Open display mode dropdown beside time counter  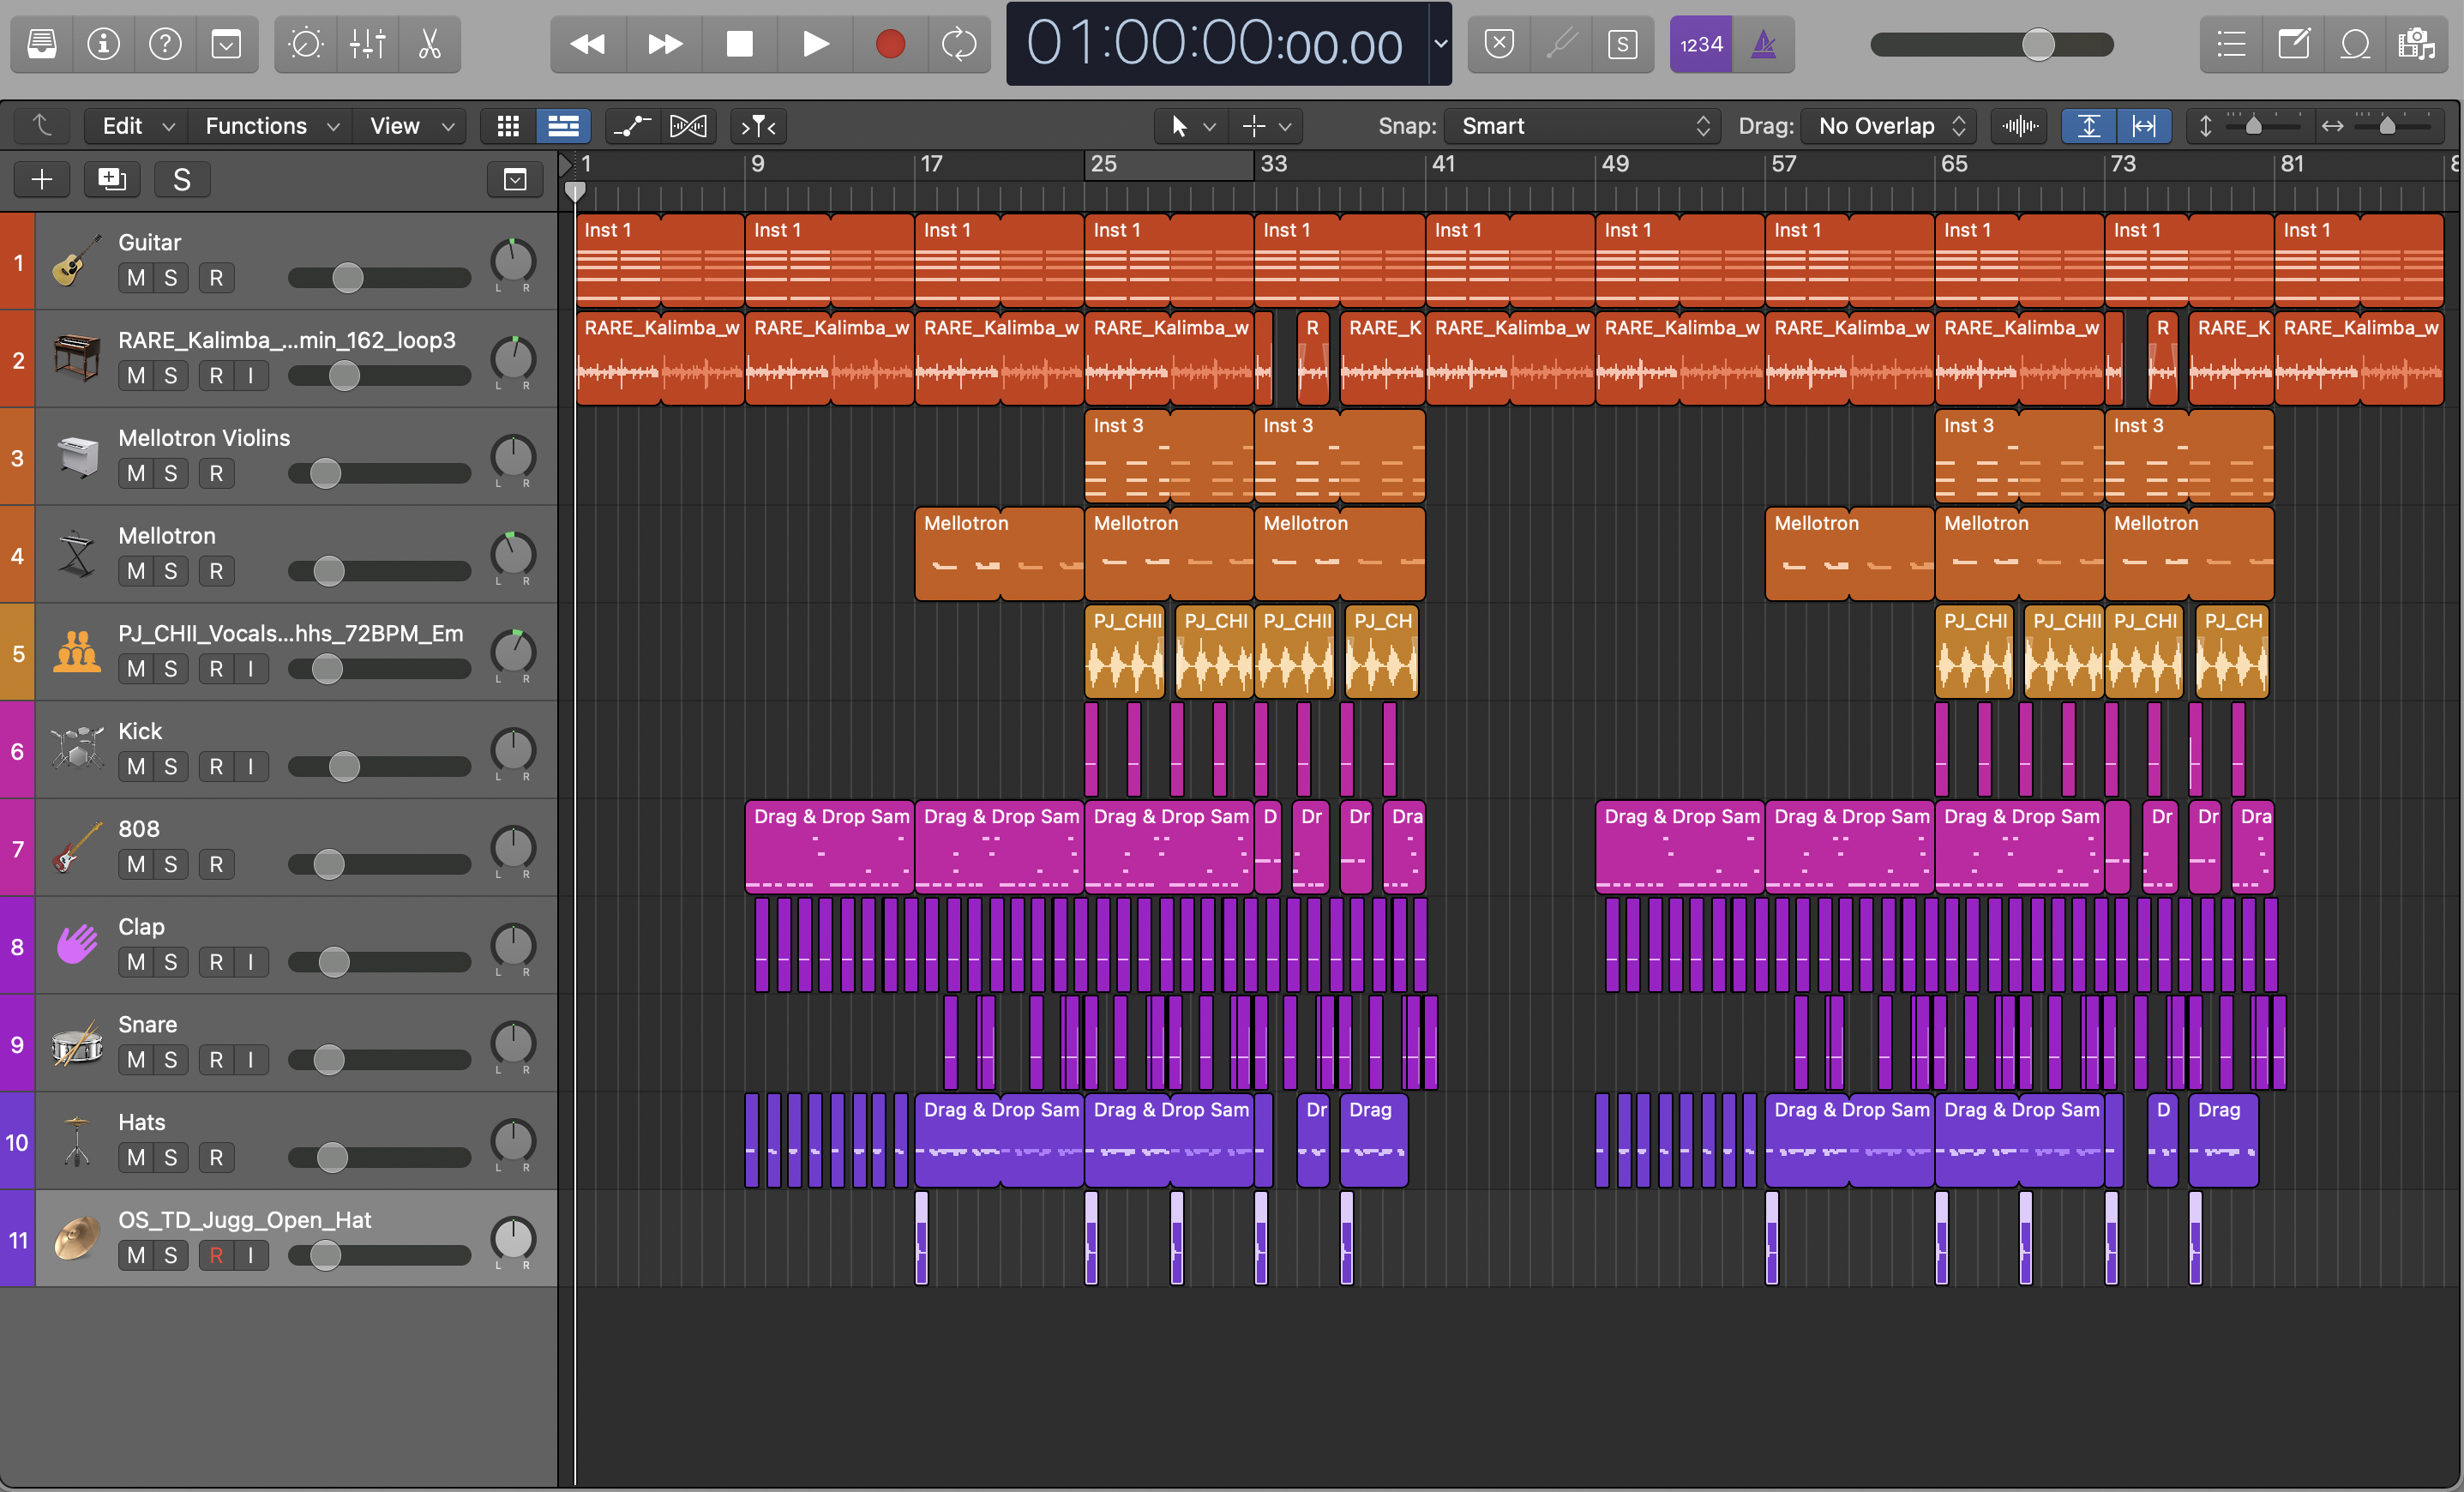click(1440, 44)
